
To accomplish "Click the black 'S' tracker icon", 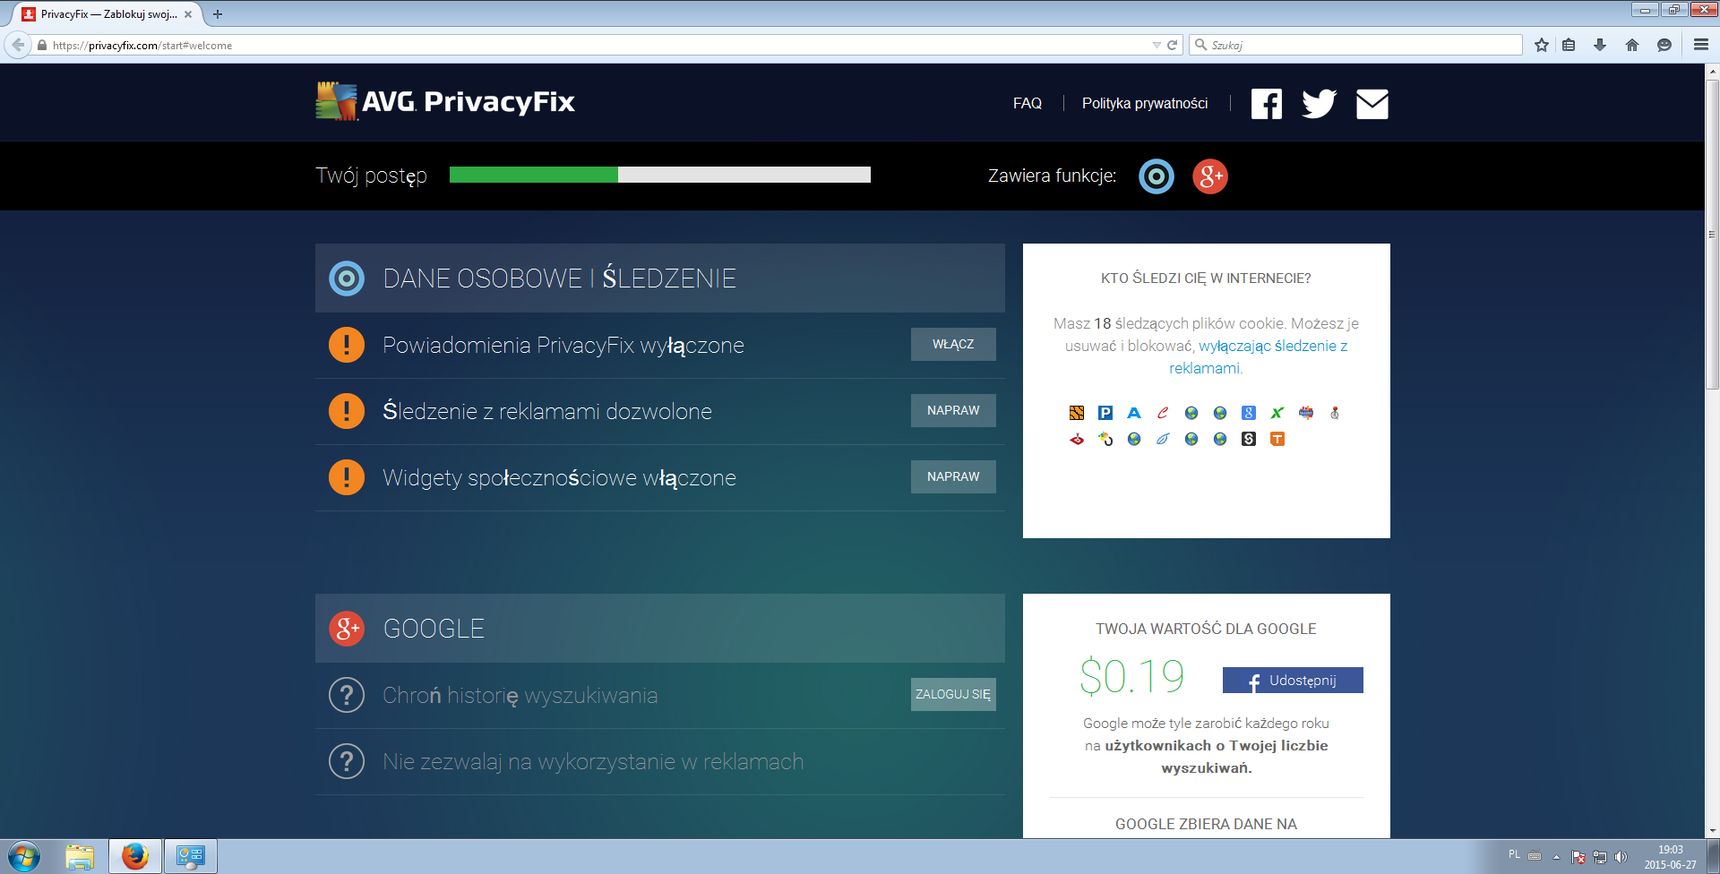I will pos(1248,439).
